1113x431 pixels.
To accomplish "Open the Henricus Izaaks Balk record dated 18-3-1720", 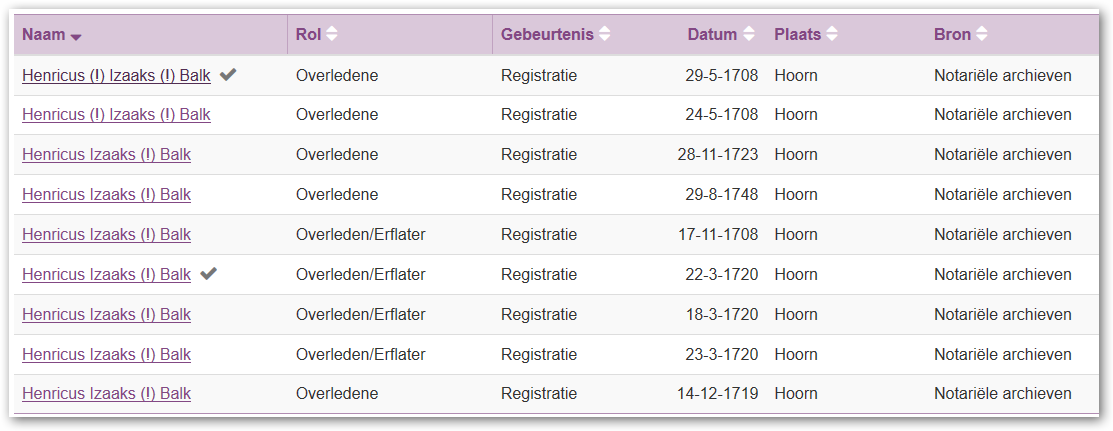I will coord(106,314).
